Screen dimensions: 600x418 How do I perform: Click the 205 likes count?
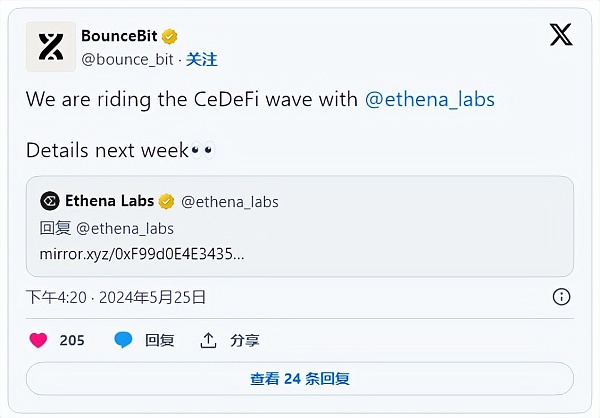pos(72,340)
